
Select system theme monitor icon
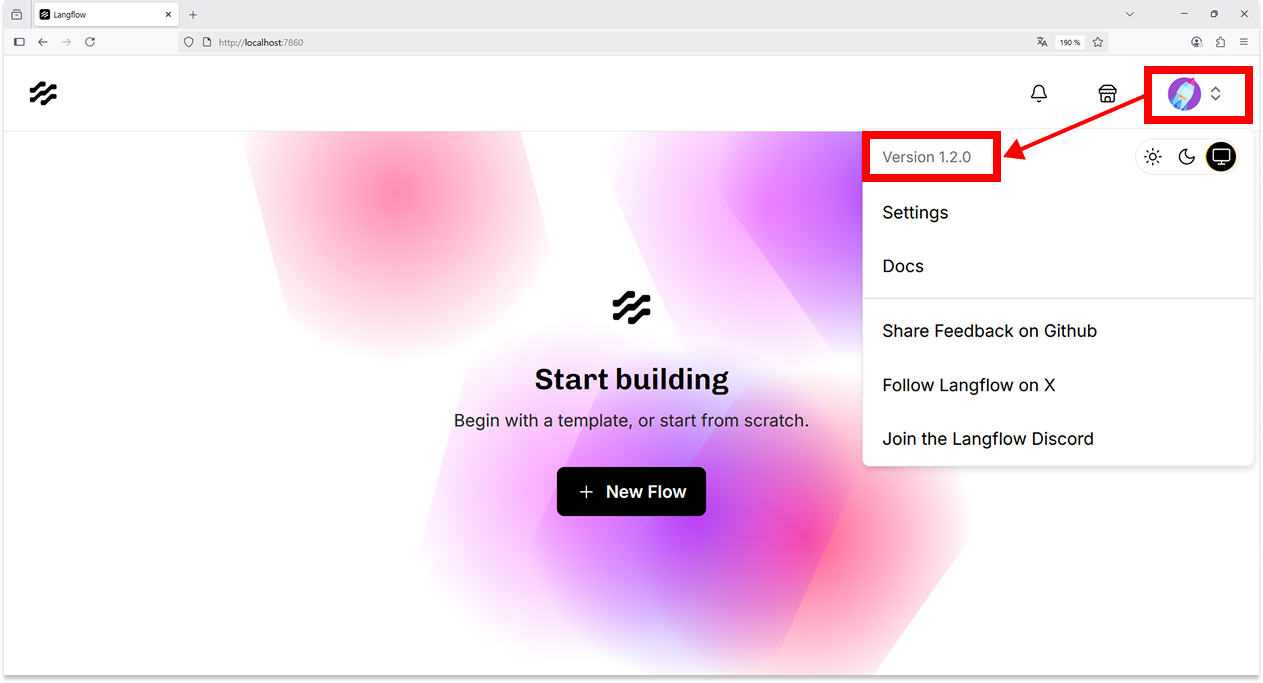(1221, 157)
